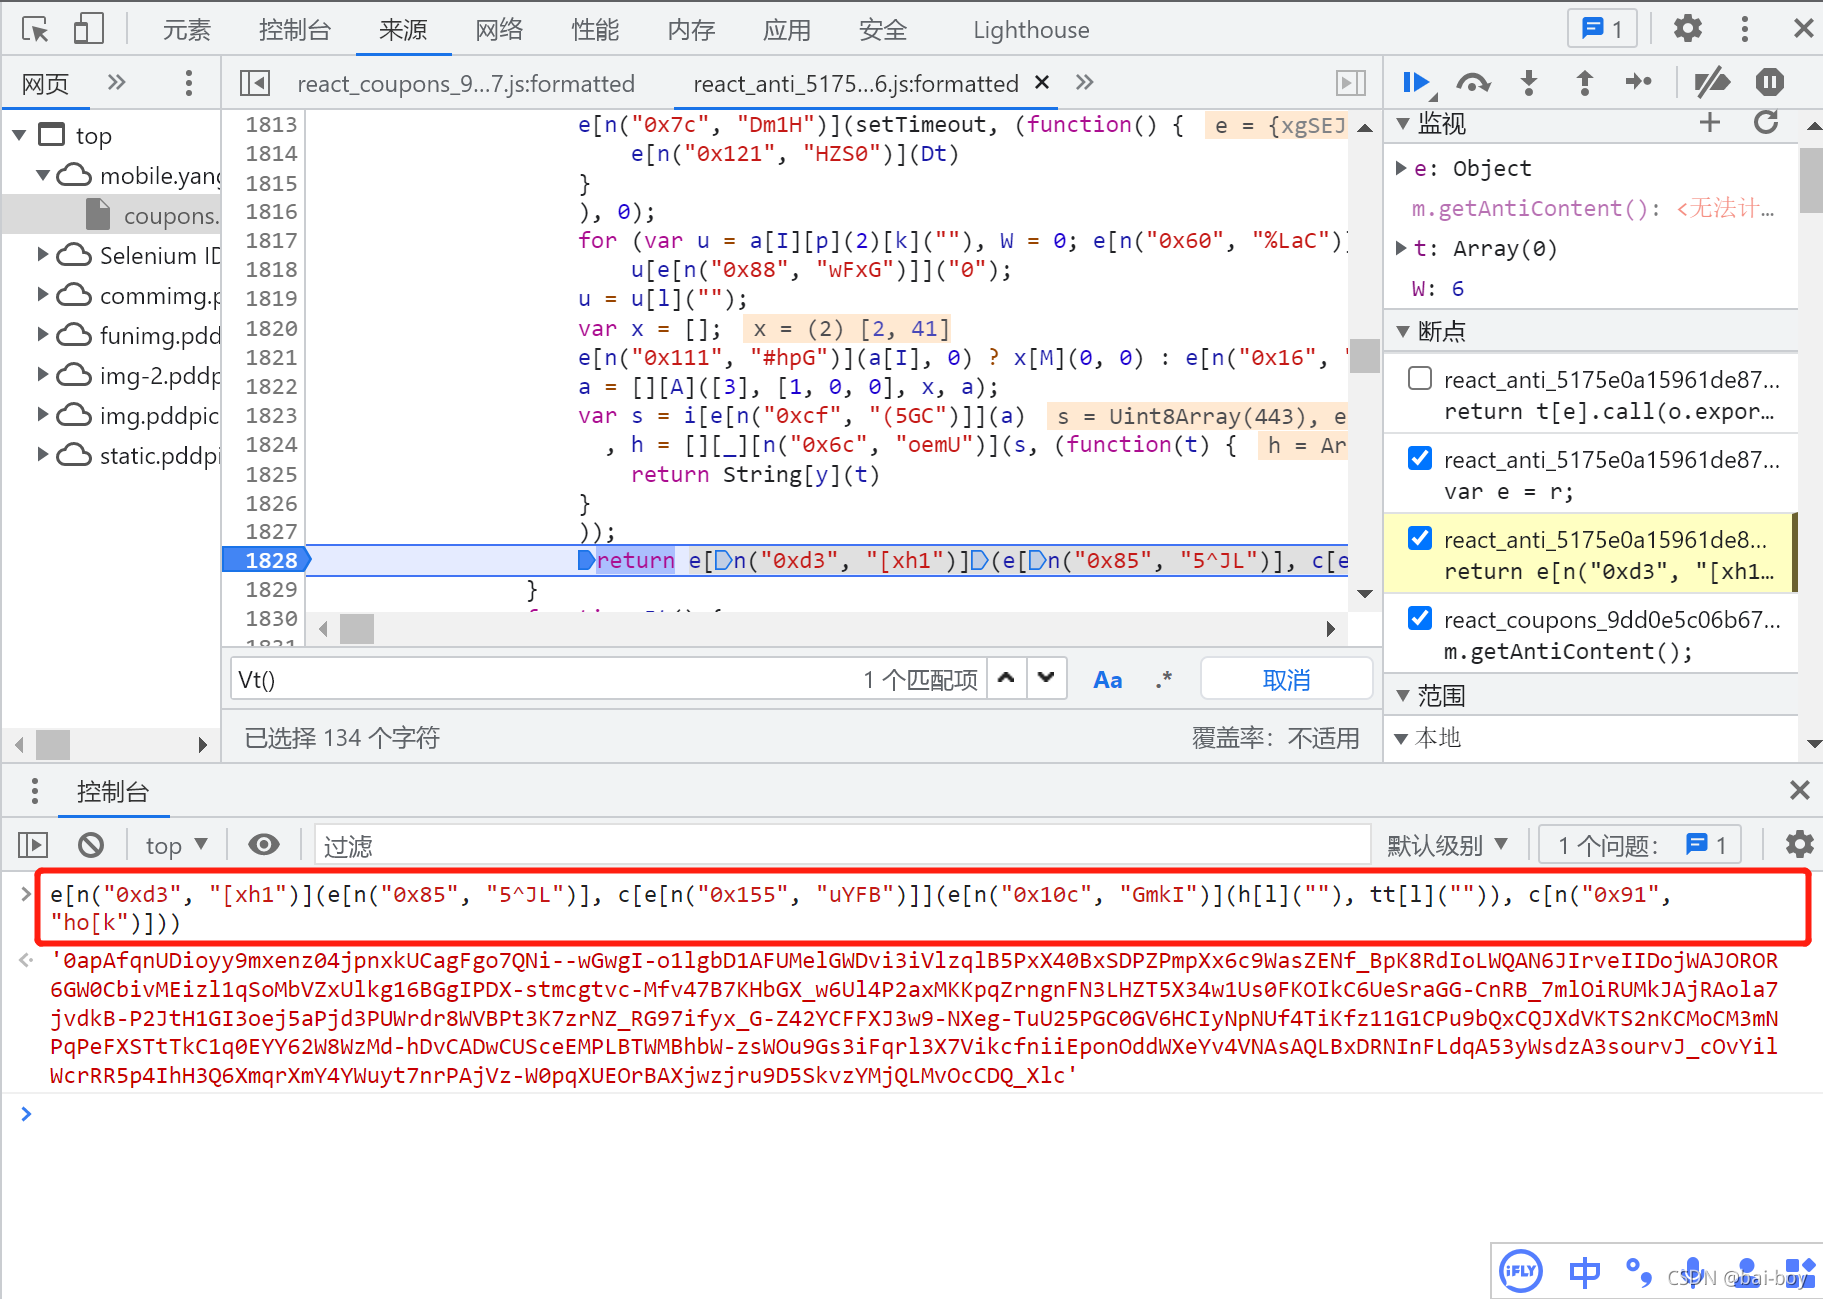
Task: Step over next function call
Action: click(x=1473, y=83)
